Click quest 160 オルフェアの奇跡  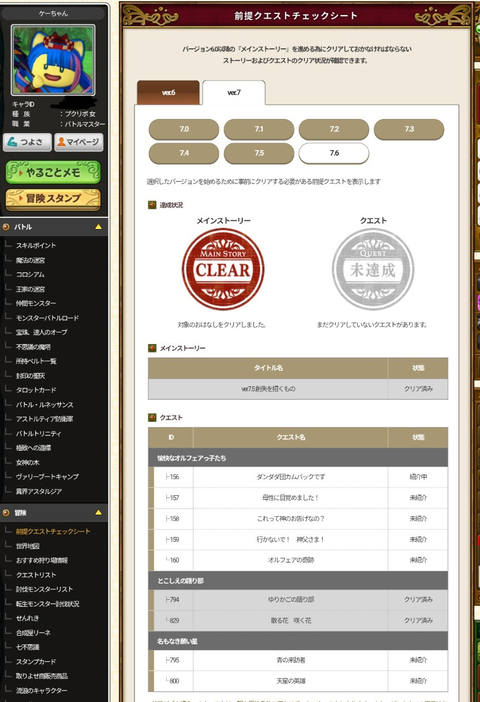pos(291,560)
